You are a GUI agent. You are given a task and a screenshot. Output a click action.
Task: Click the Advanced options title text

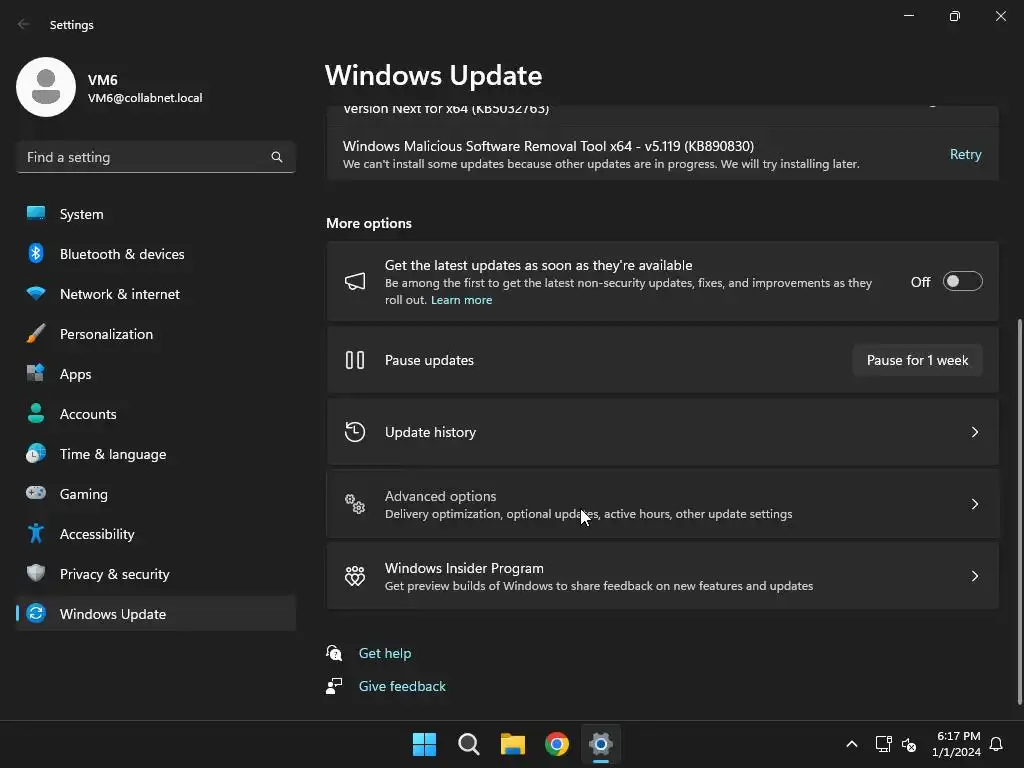pyautogui.click(x=440, y=496)
